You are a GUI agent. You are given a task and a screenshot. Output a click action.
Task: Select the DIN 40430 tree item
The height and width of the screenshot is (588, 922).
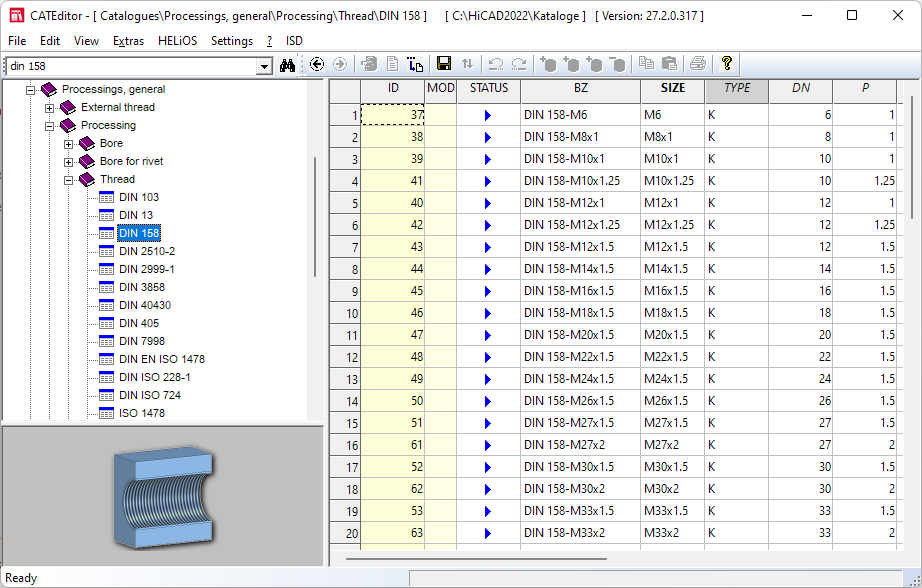(x=145, y=305)
